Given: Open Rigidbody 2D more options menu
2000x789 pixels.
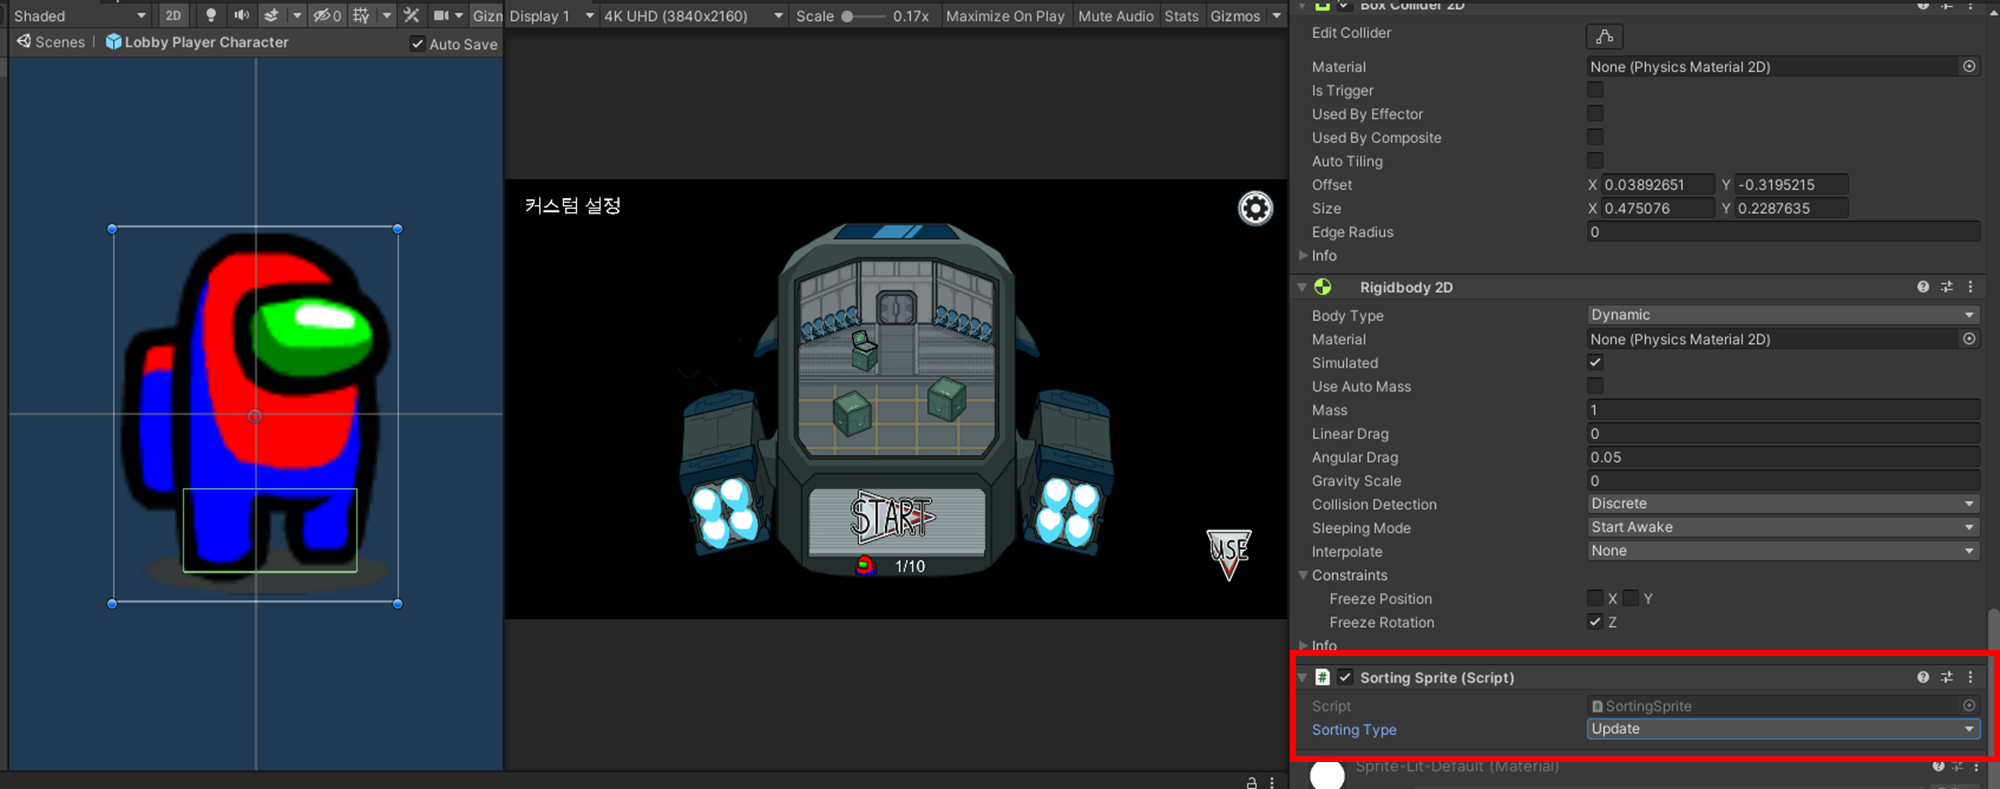Looking at the screenshot, I should point(1970,287).
